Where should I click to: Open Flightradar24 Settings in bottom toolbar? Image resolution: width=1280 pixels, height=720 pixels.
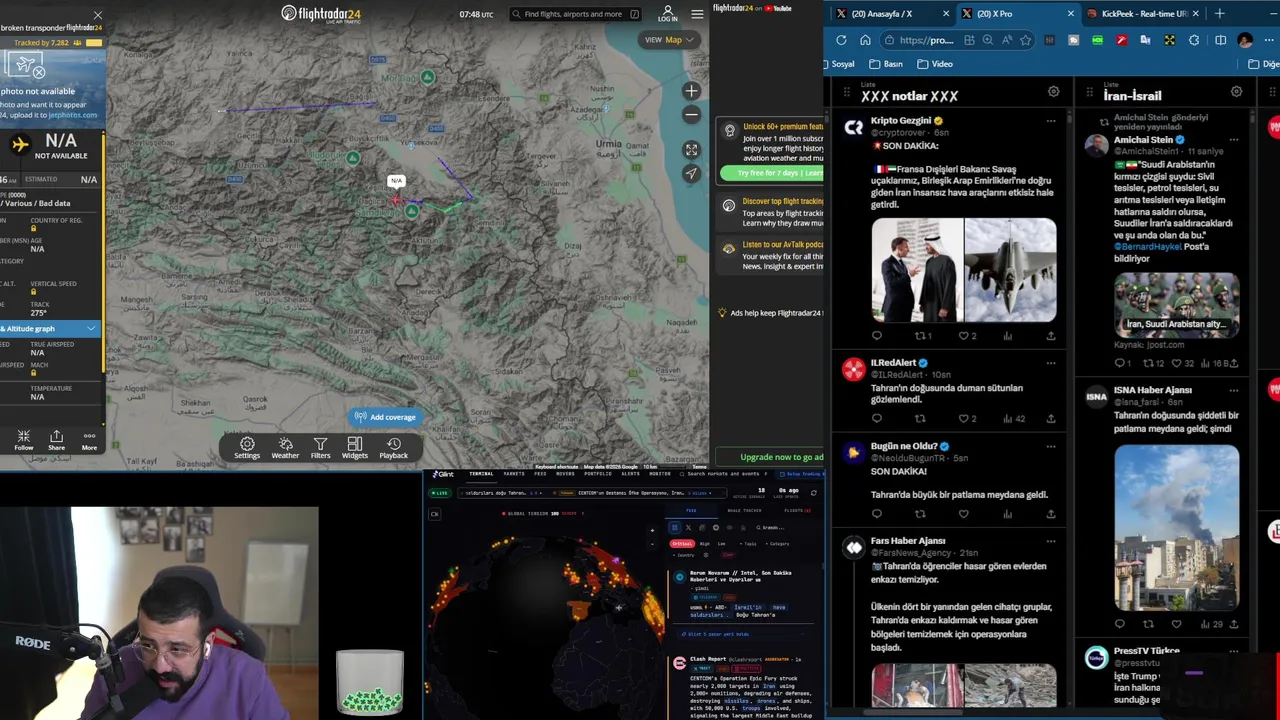(247, 448)
